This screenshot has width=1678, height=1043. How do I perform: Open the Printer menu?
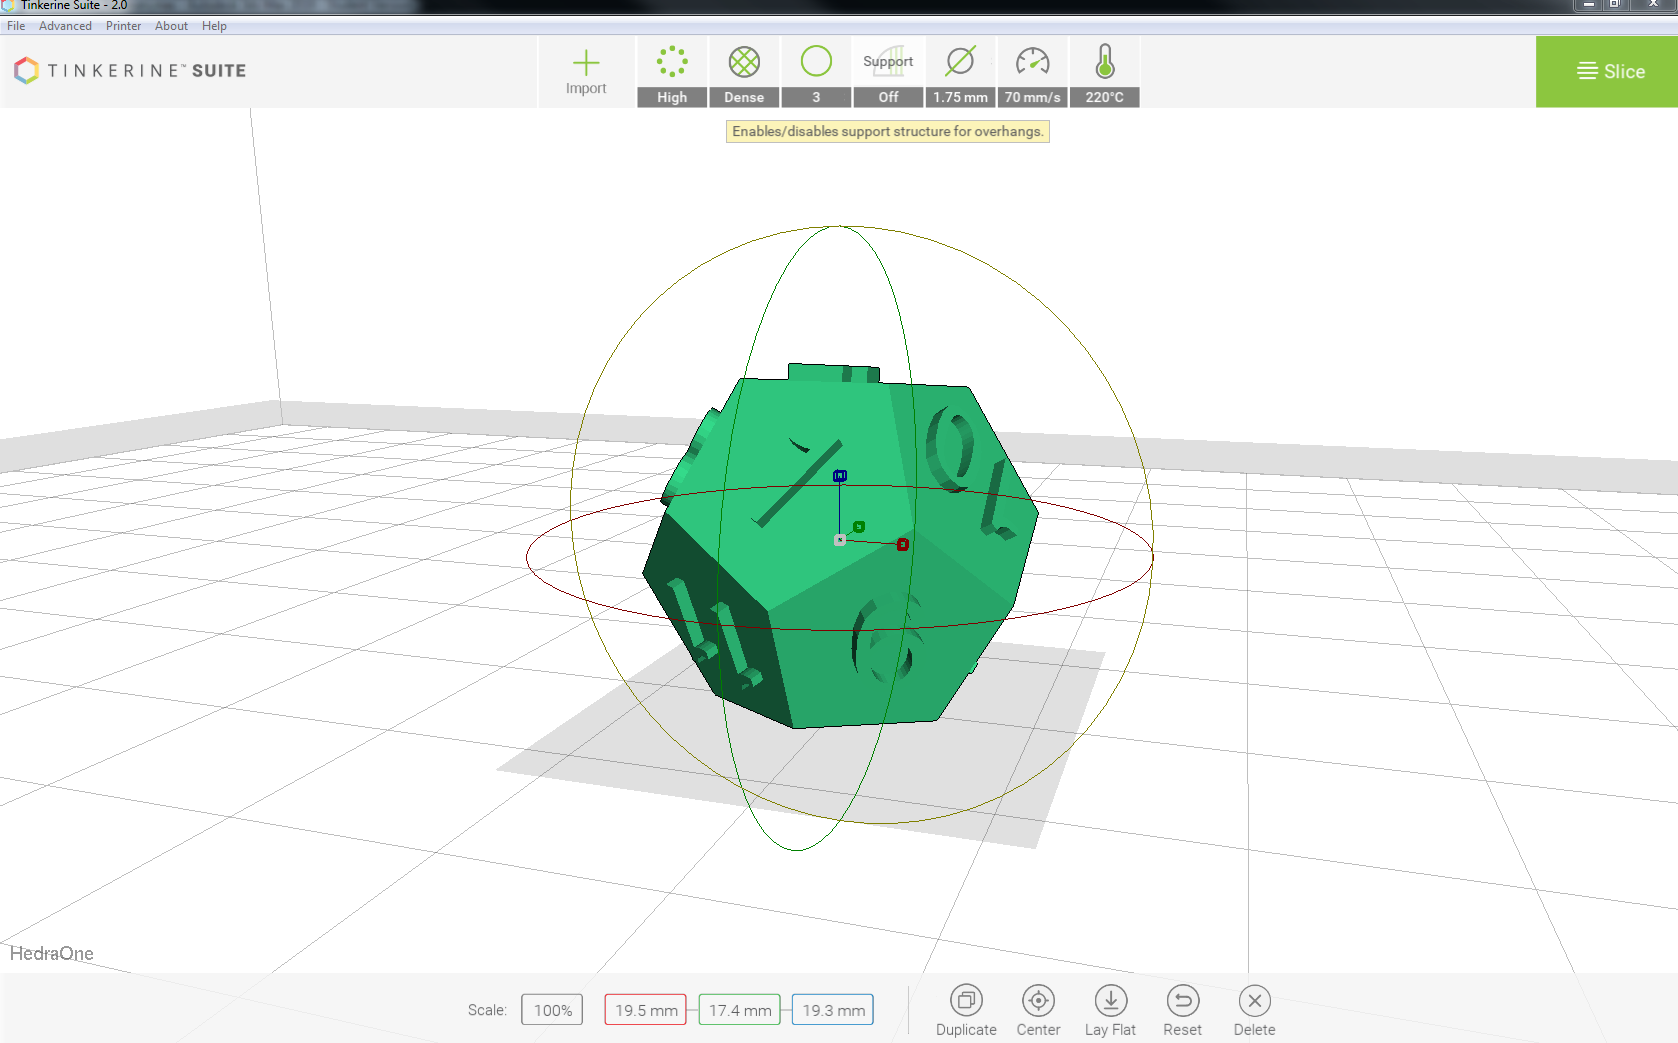(123, 26)
